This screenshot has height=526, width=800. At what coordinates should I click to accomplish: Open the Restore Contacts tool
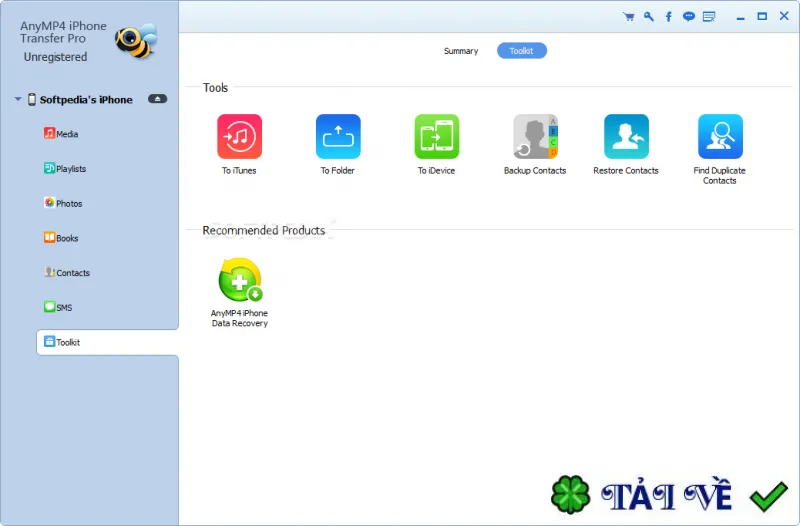tap(626, 137)
